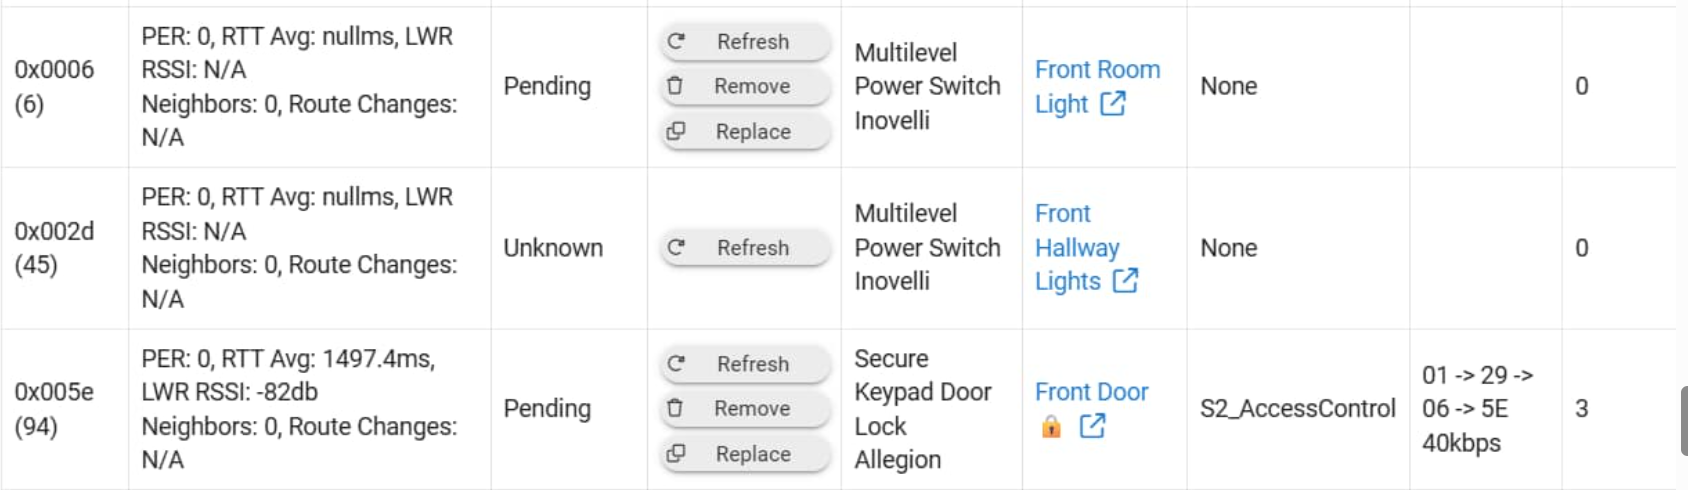Screen dimensions: 1688x490
Task: Select the 0x005e (94) node ID cell
Action: 54,409
